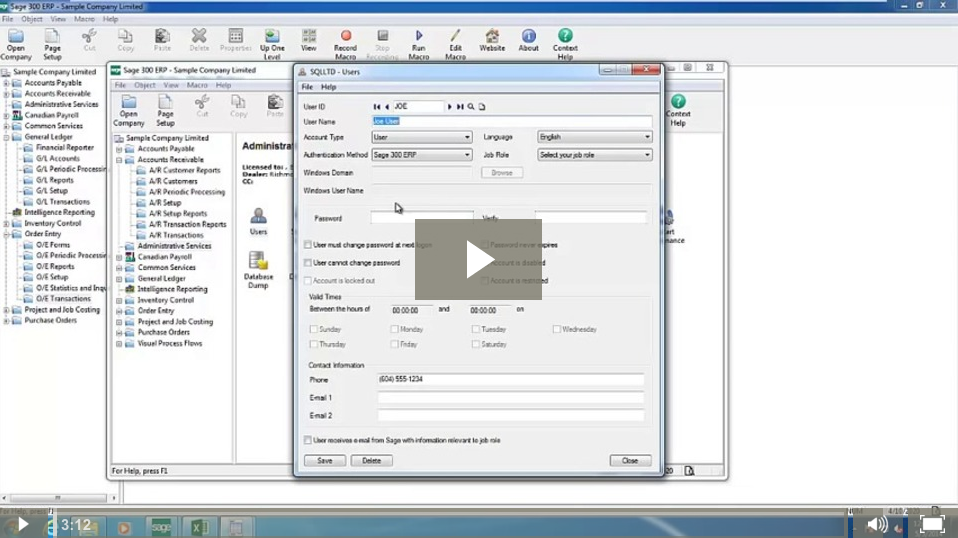Play the video with center play button
Viewport: 958px width, 538px height.
(478, 260)
